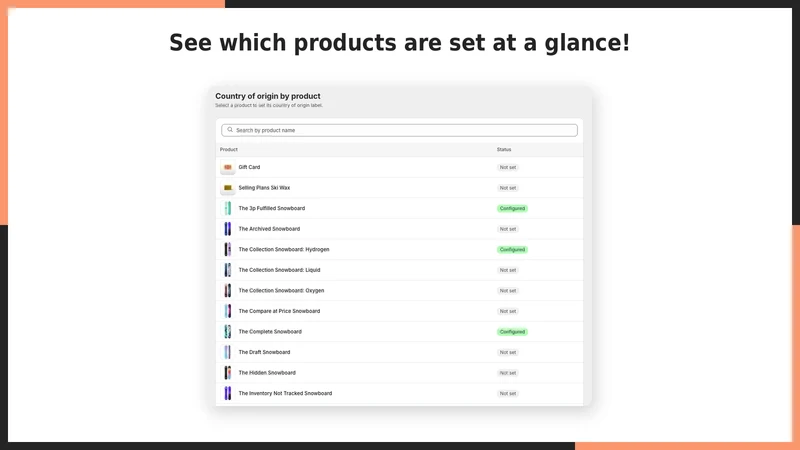Click the Status column header

[x=504, y=149]
